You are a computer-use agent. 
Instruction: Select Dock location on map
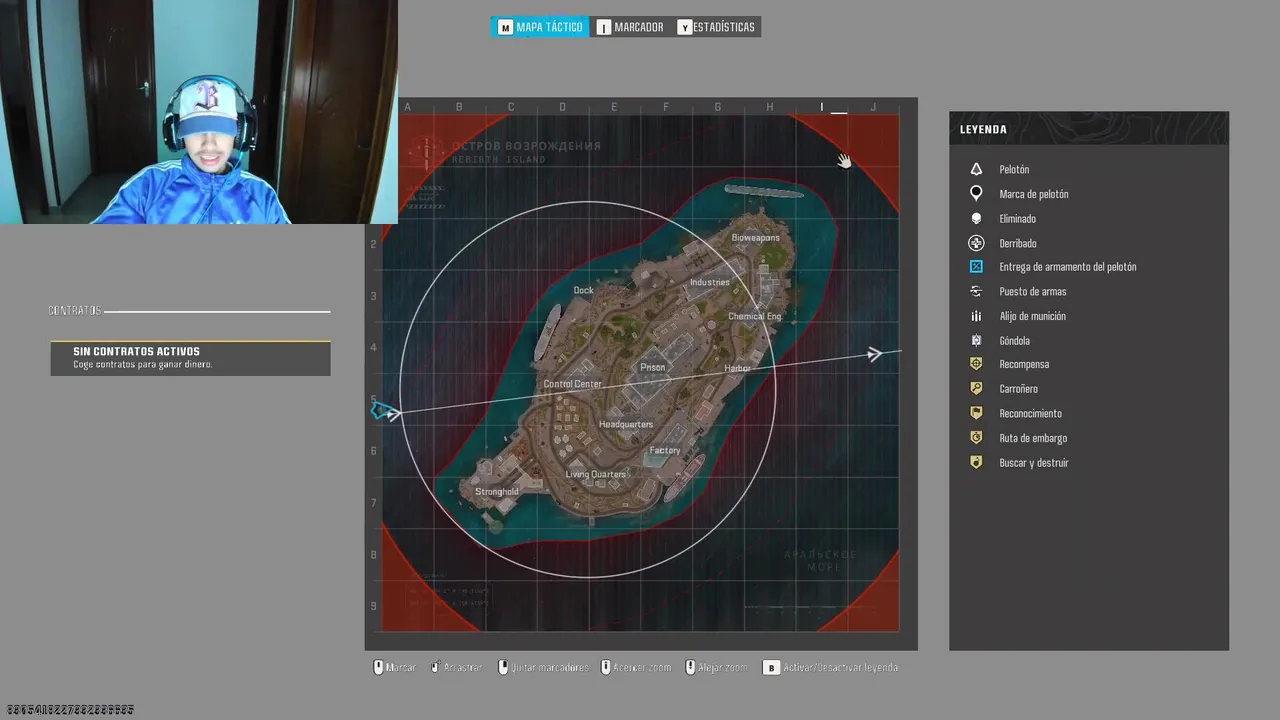click(583, 290)
